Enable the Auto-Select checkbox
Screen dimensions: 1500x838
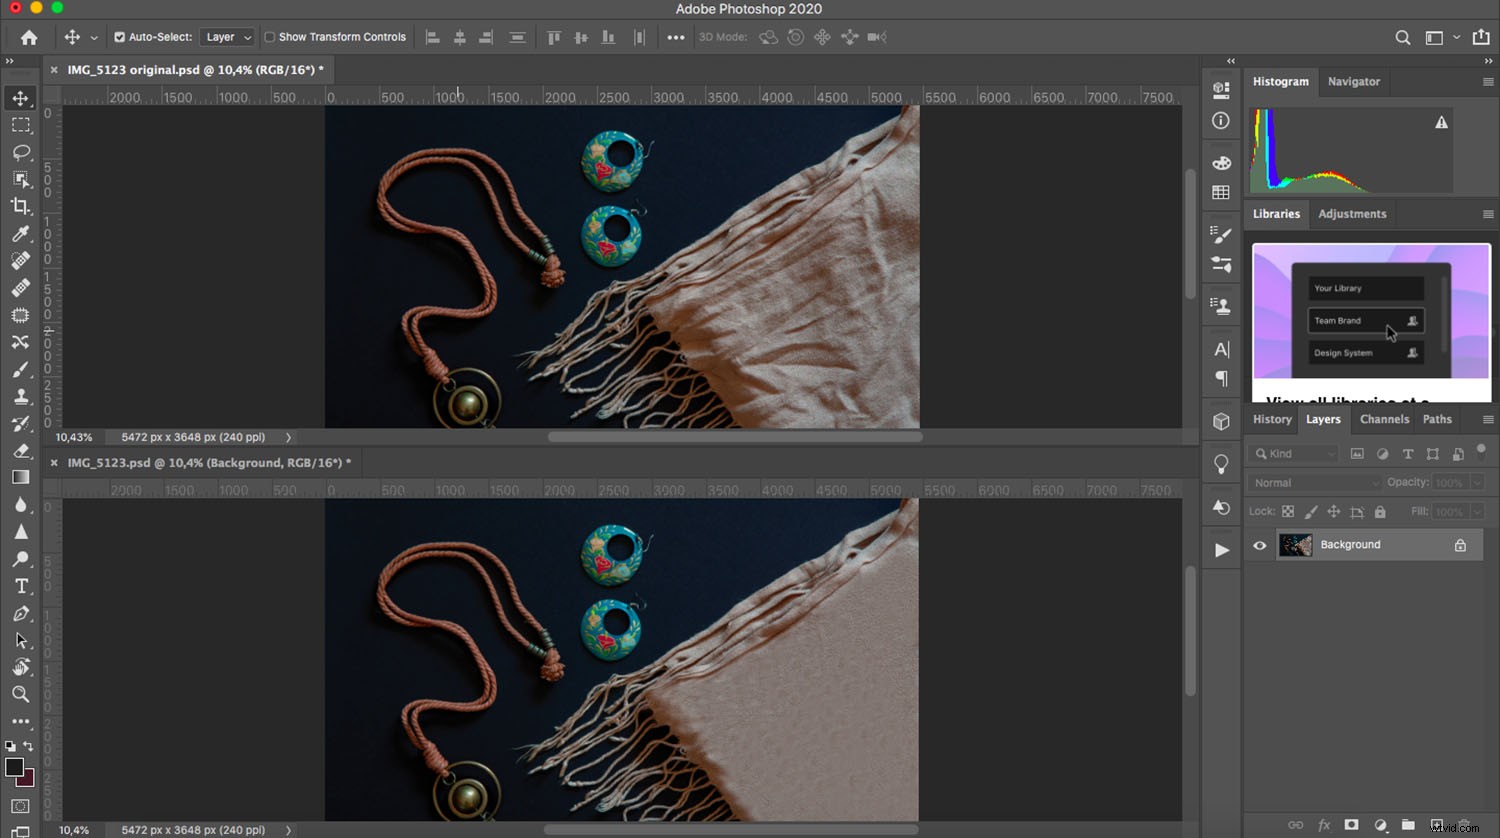tap(119, 36)
